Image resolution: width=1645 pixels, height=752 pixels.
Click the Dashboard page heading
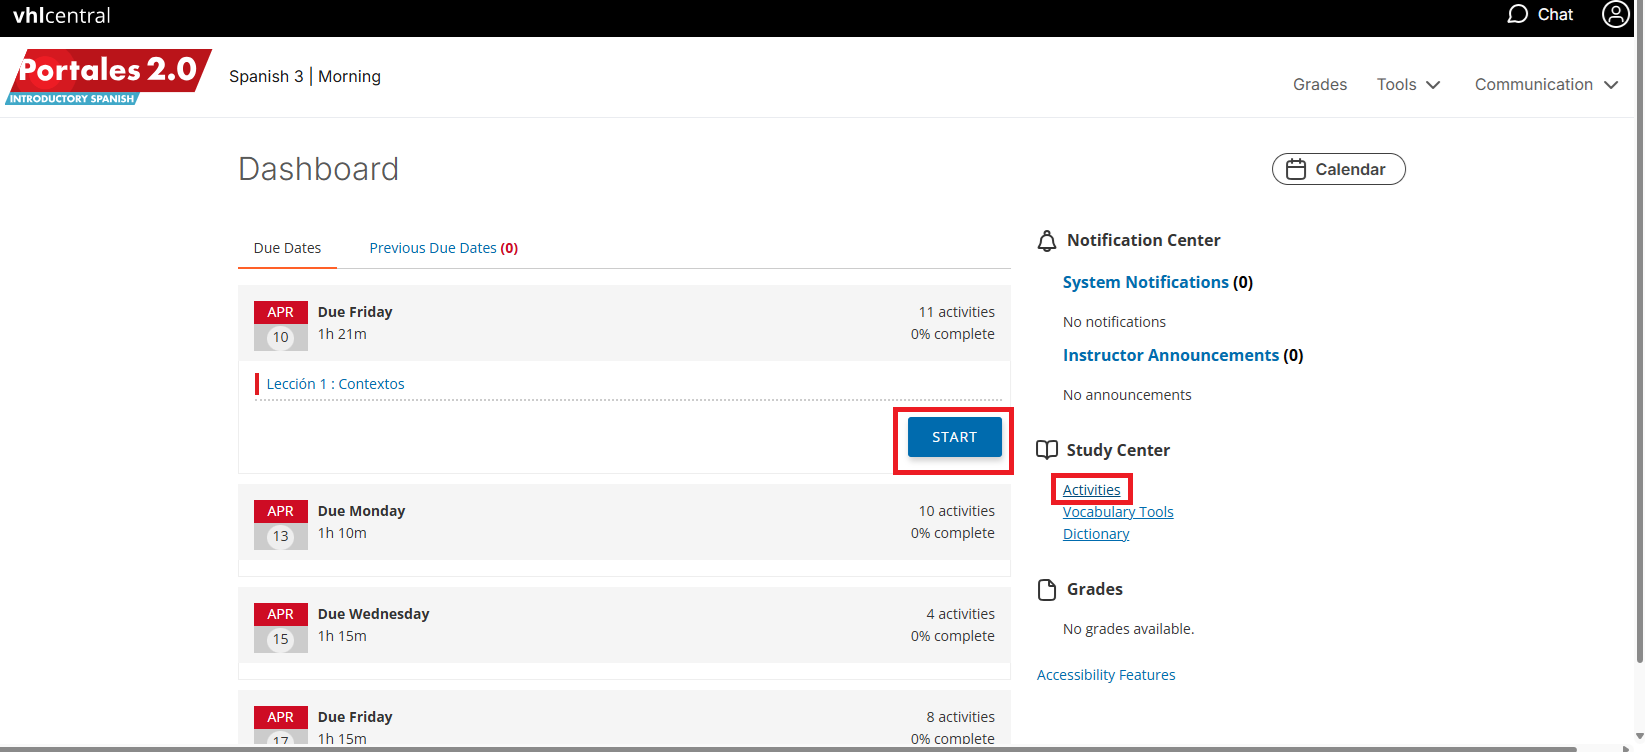[x=318, y=169]
